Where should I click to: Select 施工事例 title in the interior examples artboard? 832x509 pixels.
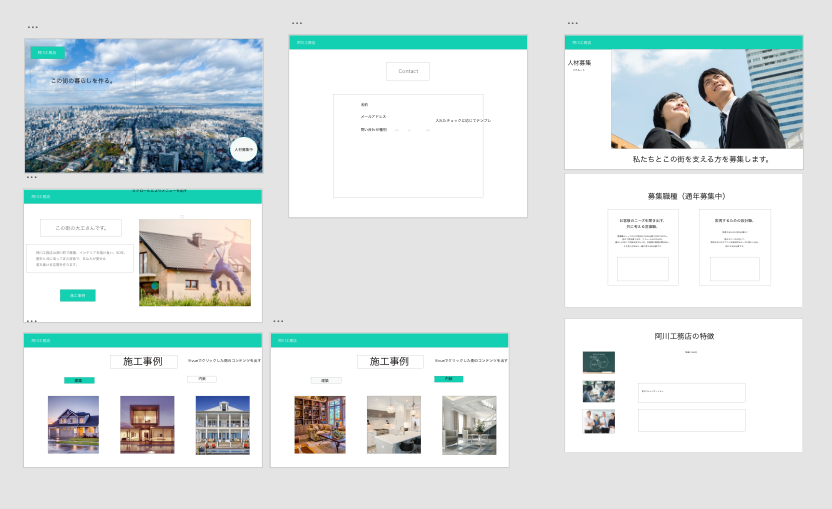[389, 361]
